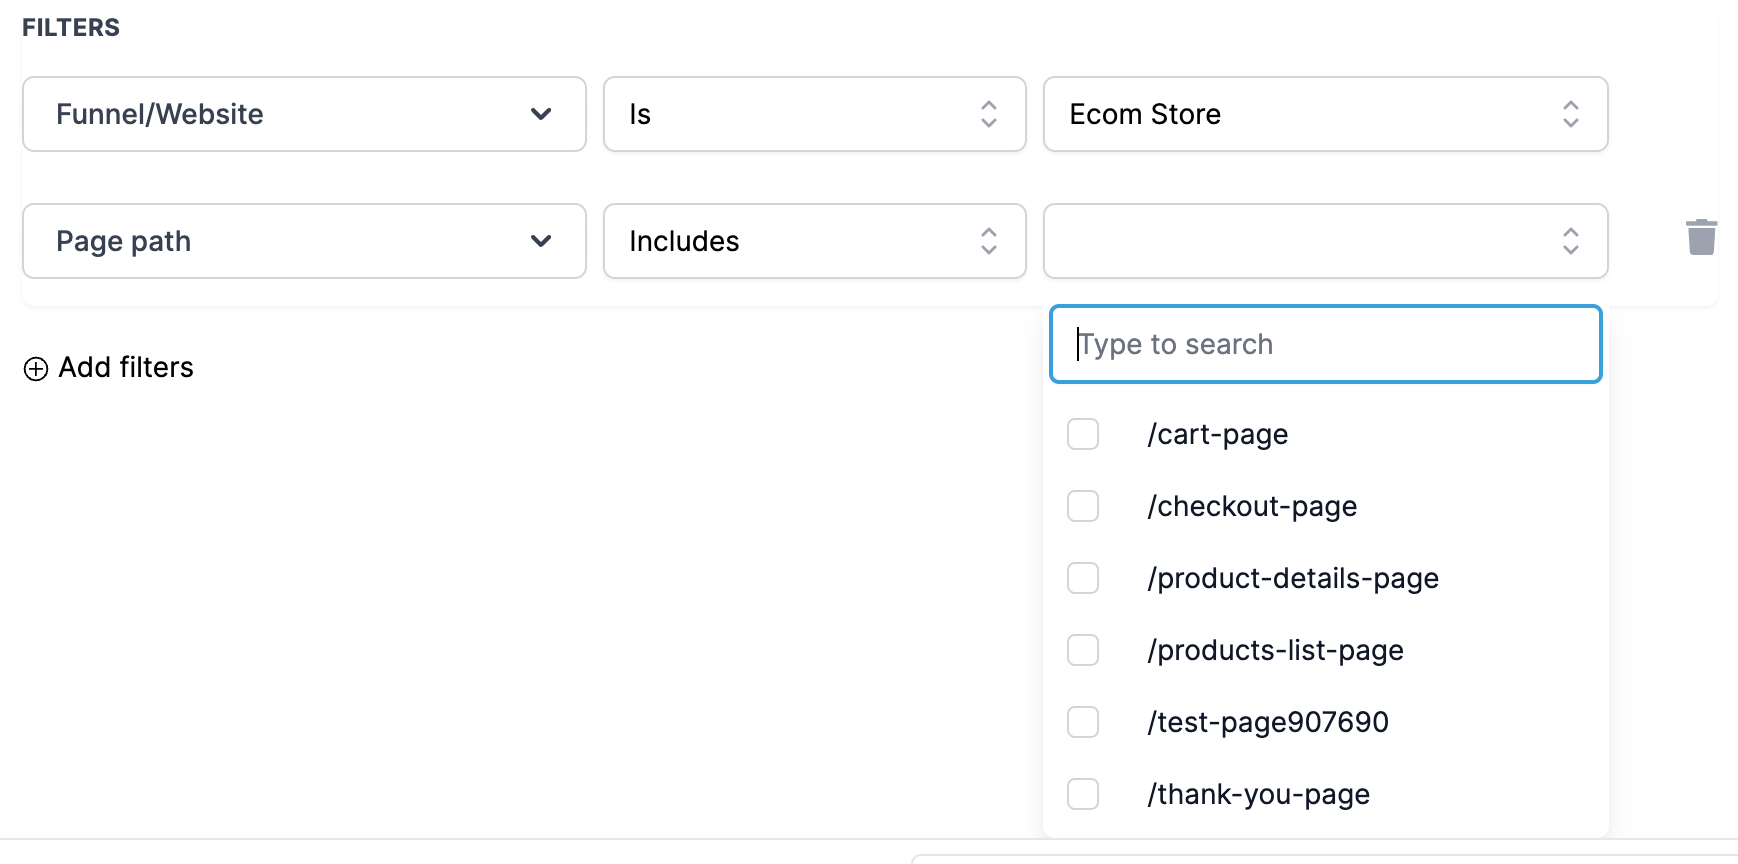Image resolution: width=1738 pixels, height=864 pixels.
Task: Click the trash icon to delete filter
Action: (x=1701, y=238)
